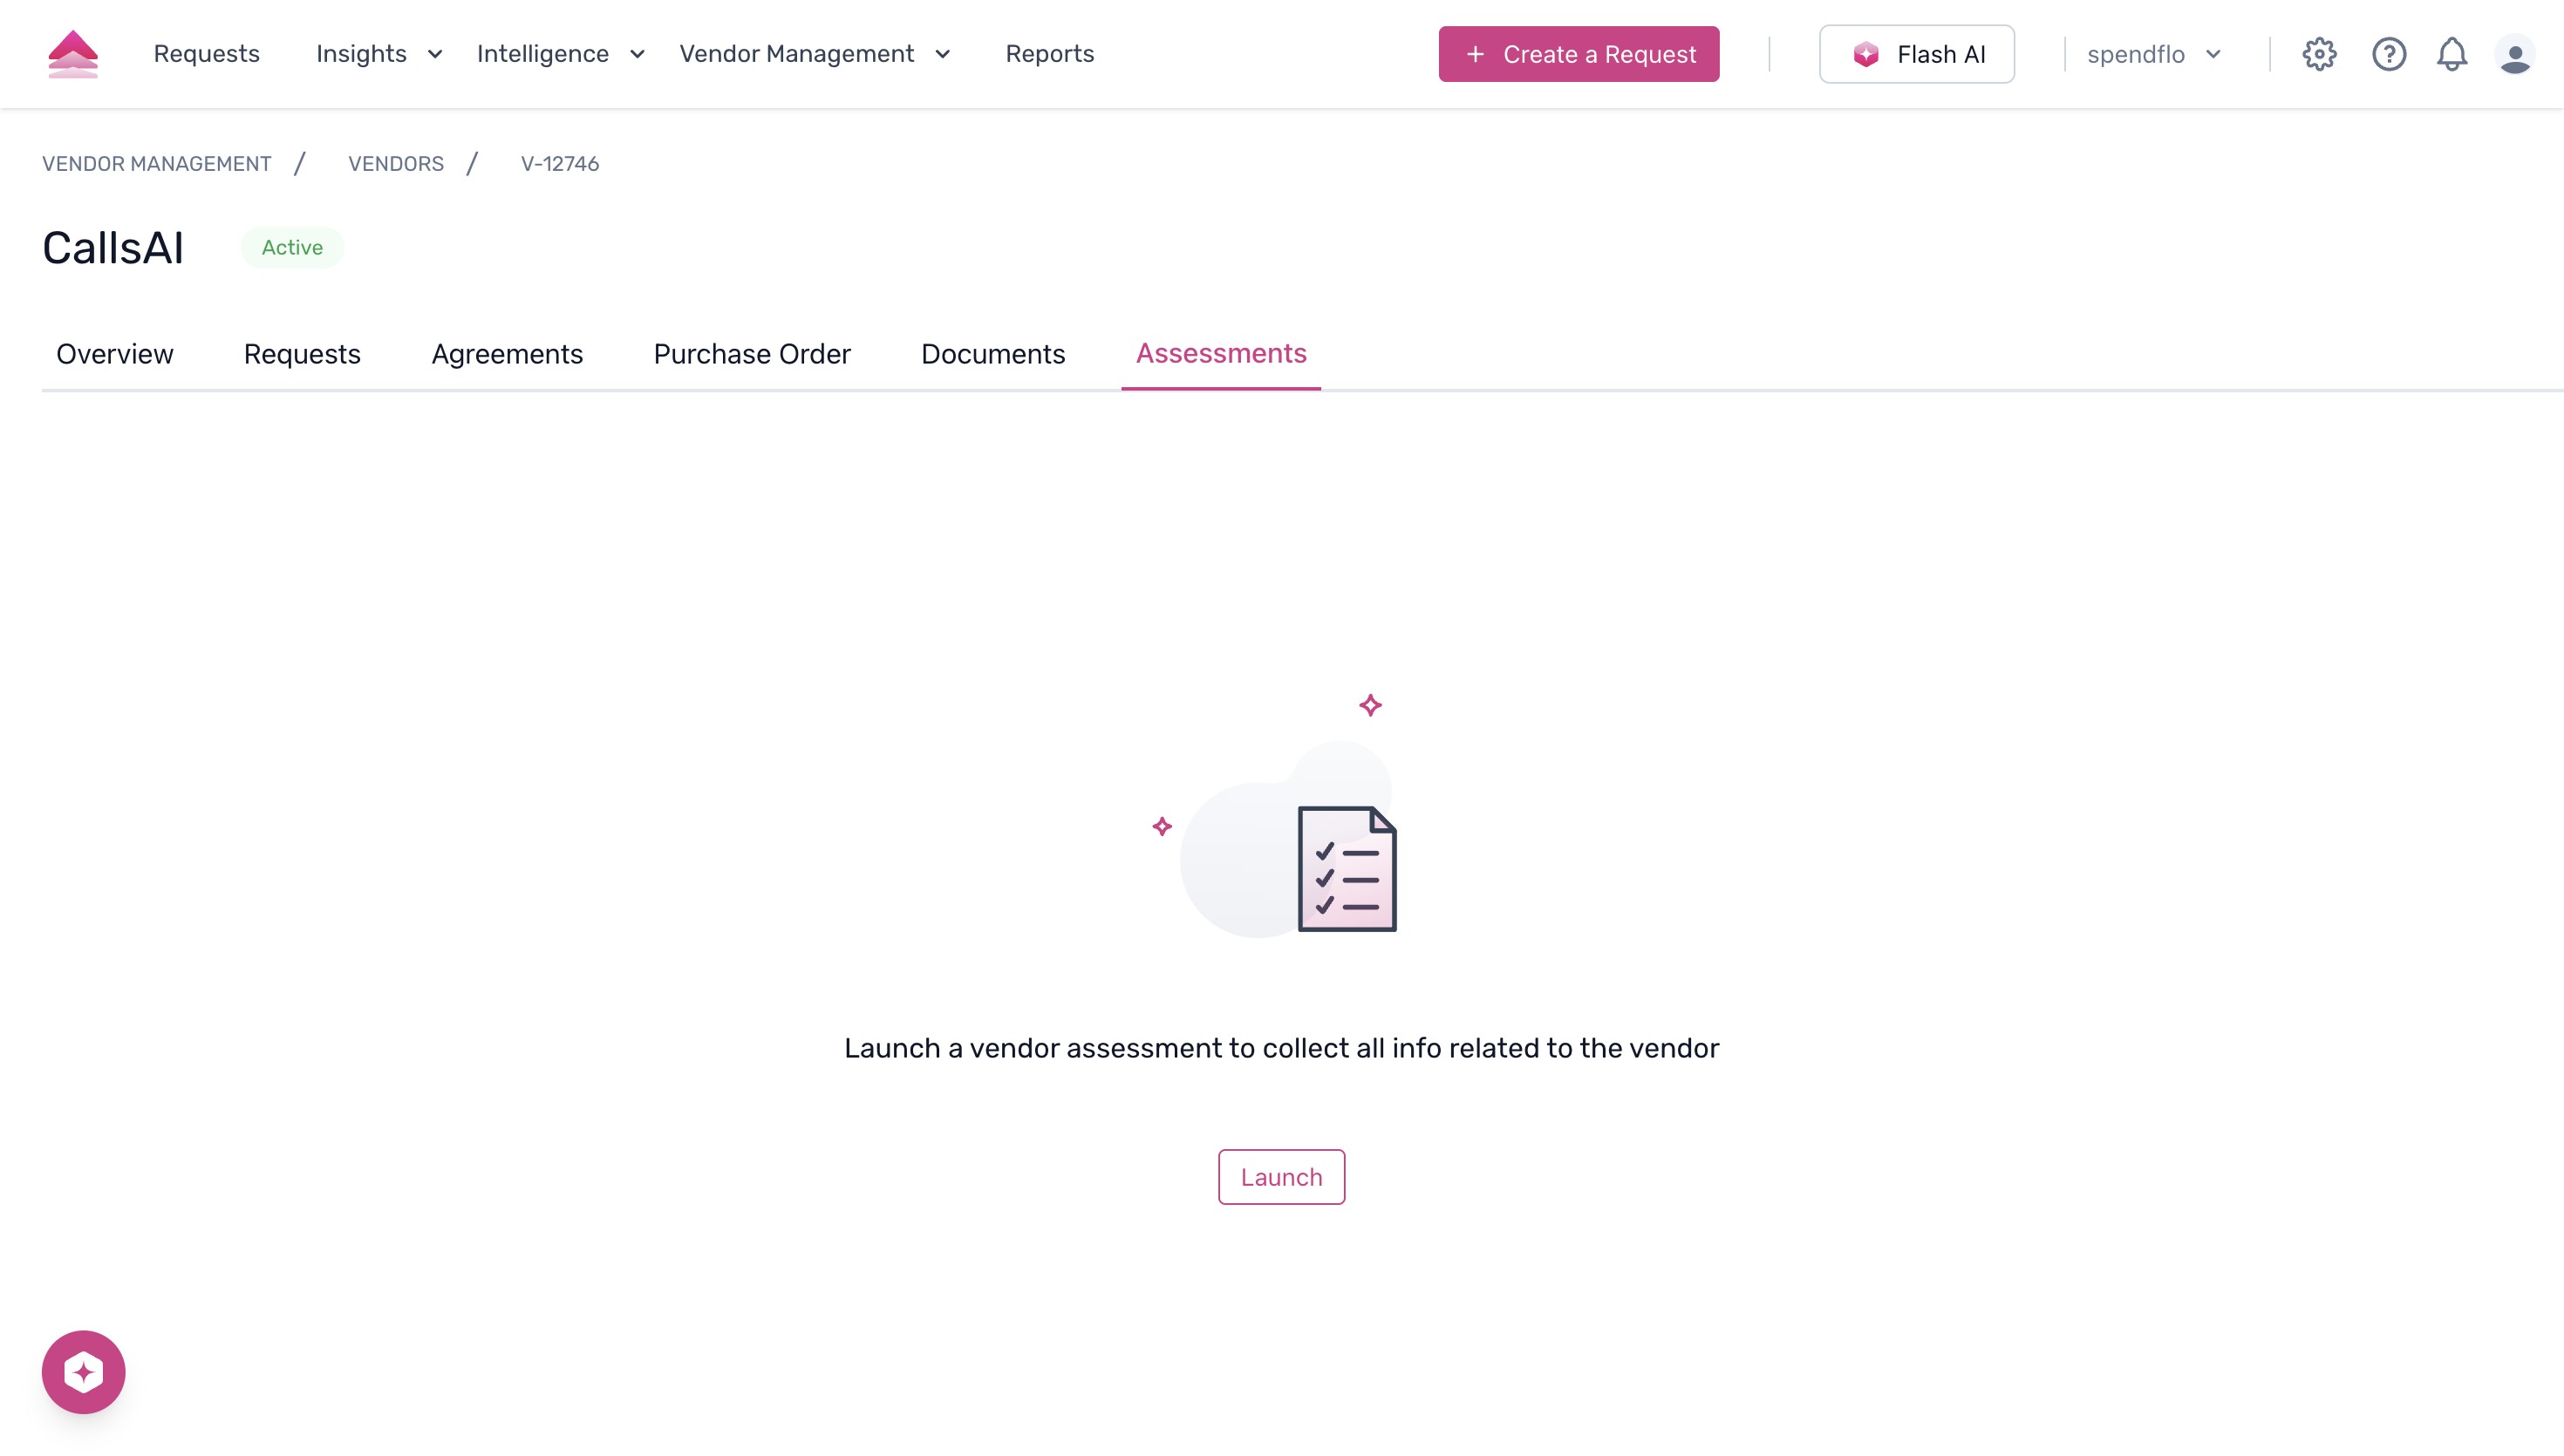Open the user profile avatar icon
The height and width of the screenshot is (1456, 2564).
2516,54
